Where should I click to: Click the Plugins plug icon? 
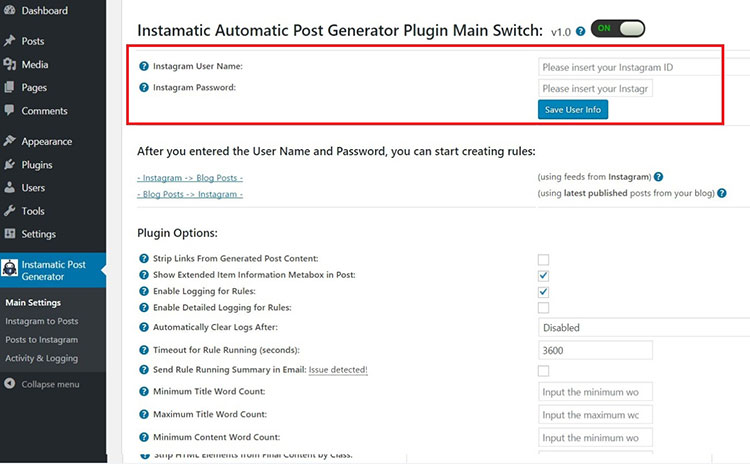click(10, 164)
